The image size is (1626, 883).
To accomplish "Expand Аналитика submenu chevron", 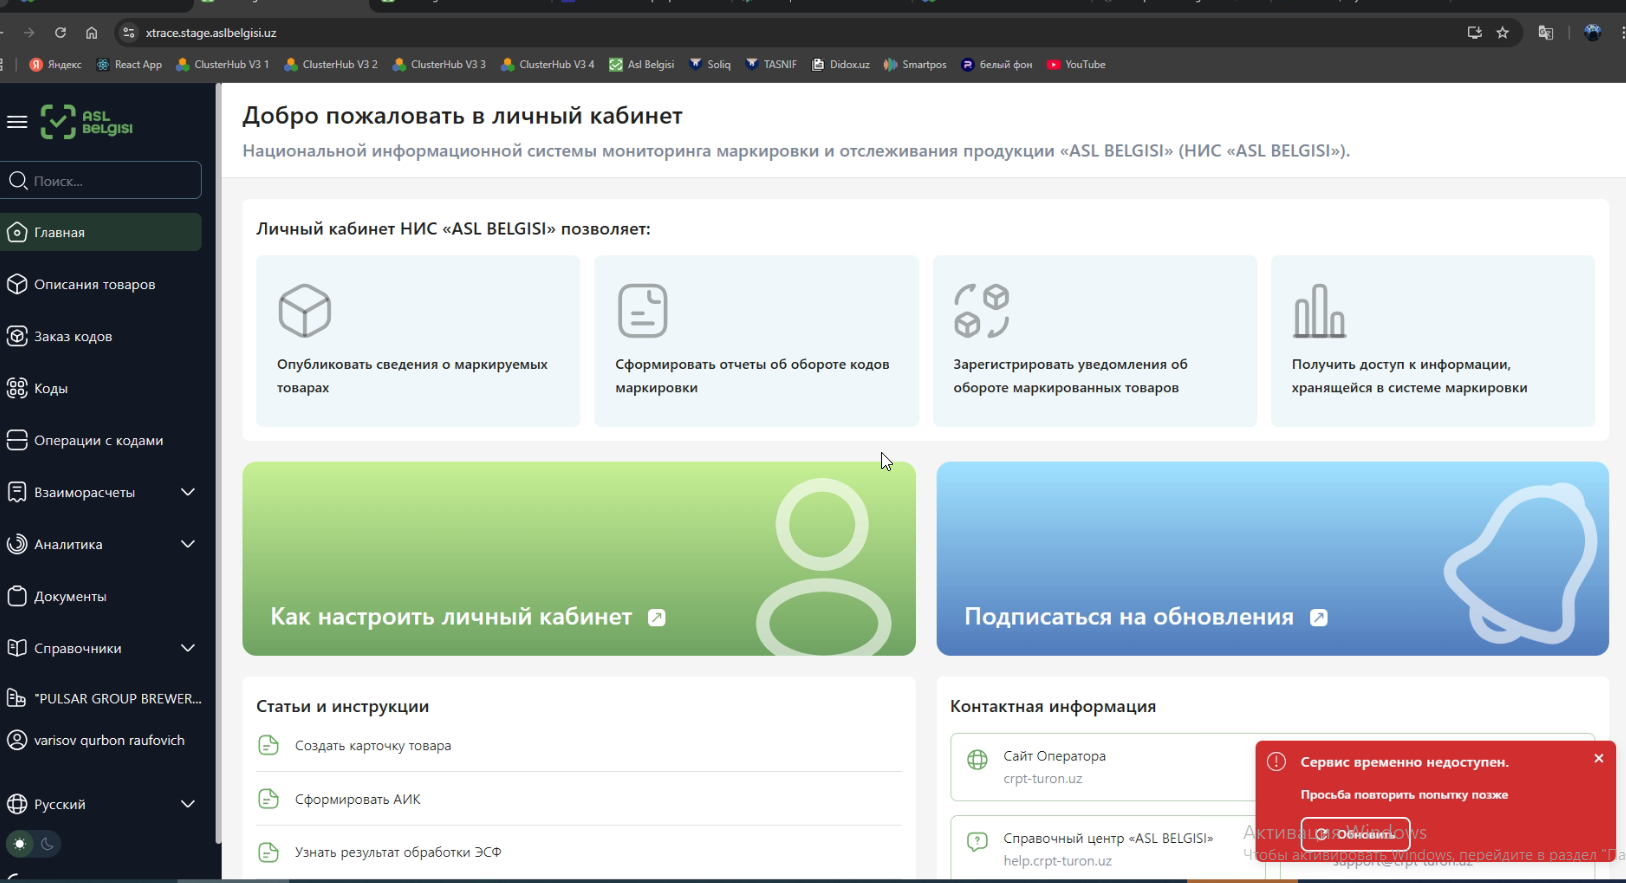I will [188, 544].
